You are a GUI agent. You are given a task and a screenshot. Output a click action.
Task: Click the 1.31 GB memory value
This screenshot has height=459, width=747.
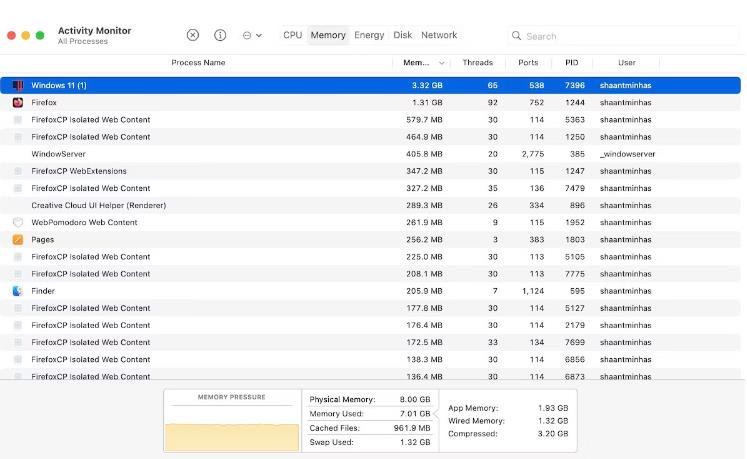click(427, 102)
